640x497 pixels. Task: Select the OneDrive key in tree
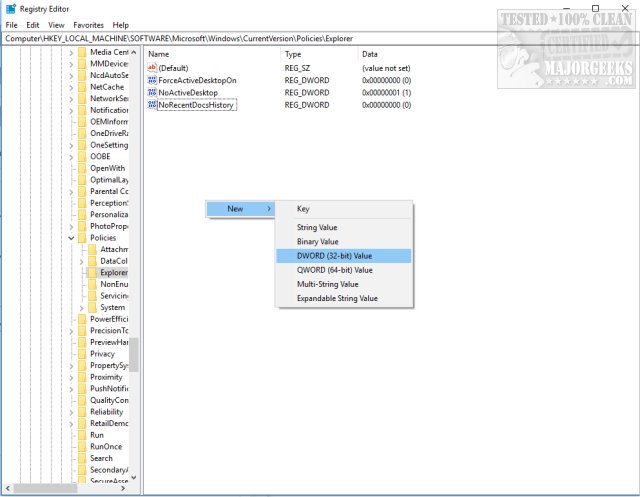109,133
